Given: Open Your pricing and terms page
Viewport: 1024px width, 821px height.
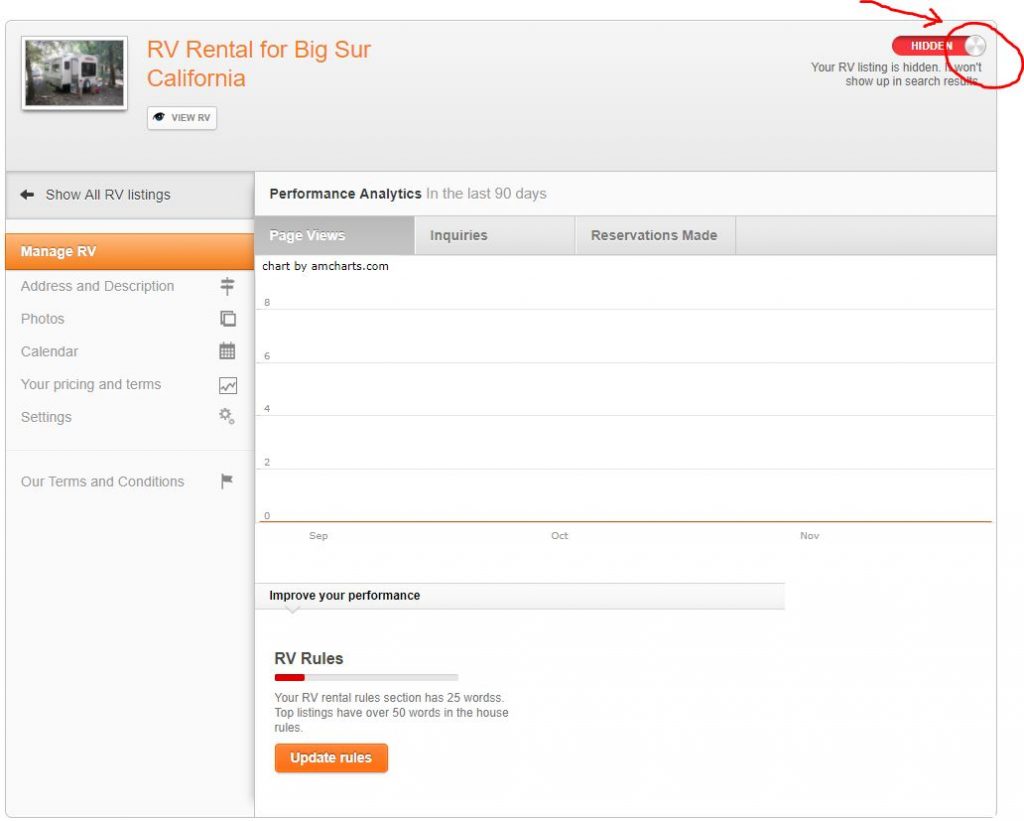Looking at the screenshot, I should pyautogui.click(x=91, y=385).
